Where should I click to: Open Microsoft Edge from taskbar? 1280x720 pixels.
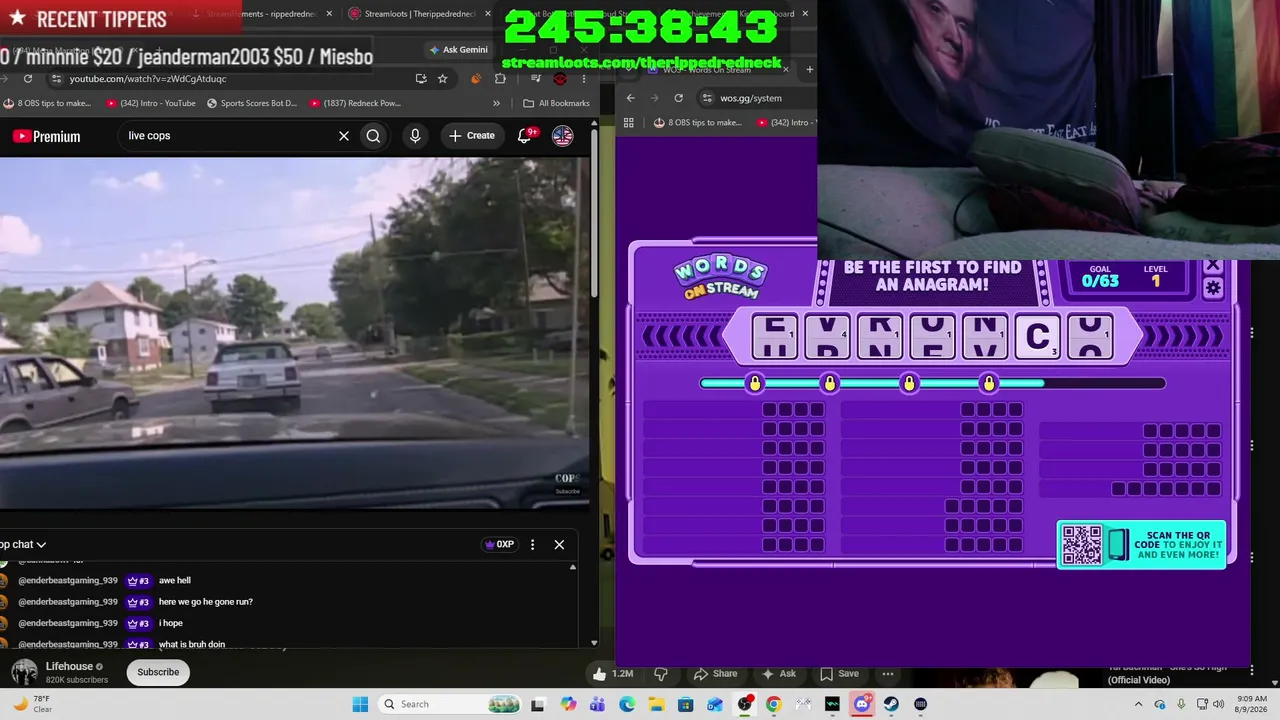pos(627,704)
